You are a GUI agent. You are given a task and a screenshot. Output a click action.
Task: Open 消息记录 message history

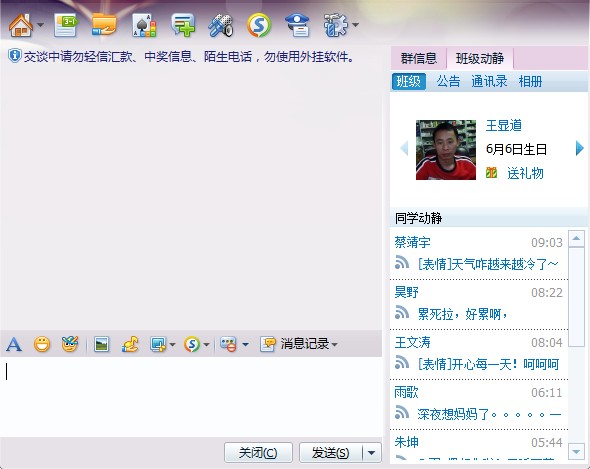tap(294, 344)
